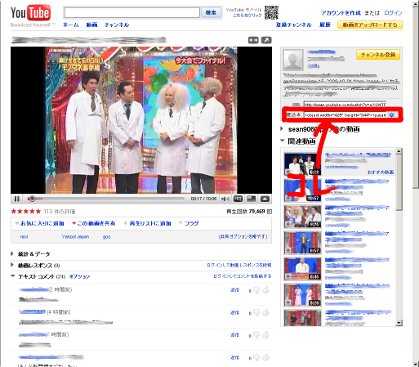Click 返信 on the 4 時間前 comment

(x=235, y=313)
